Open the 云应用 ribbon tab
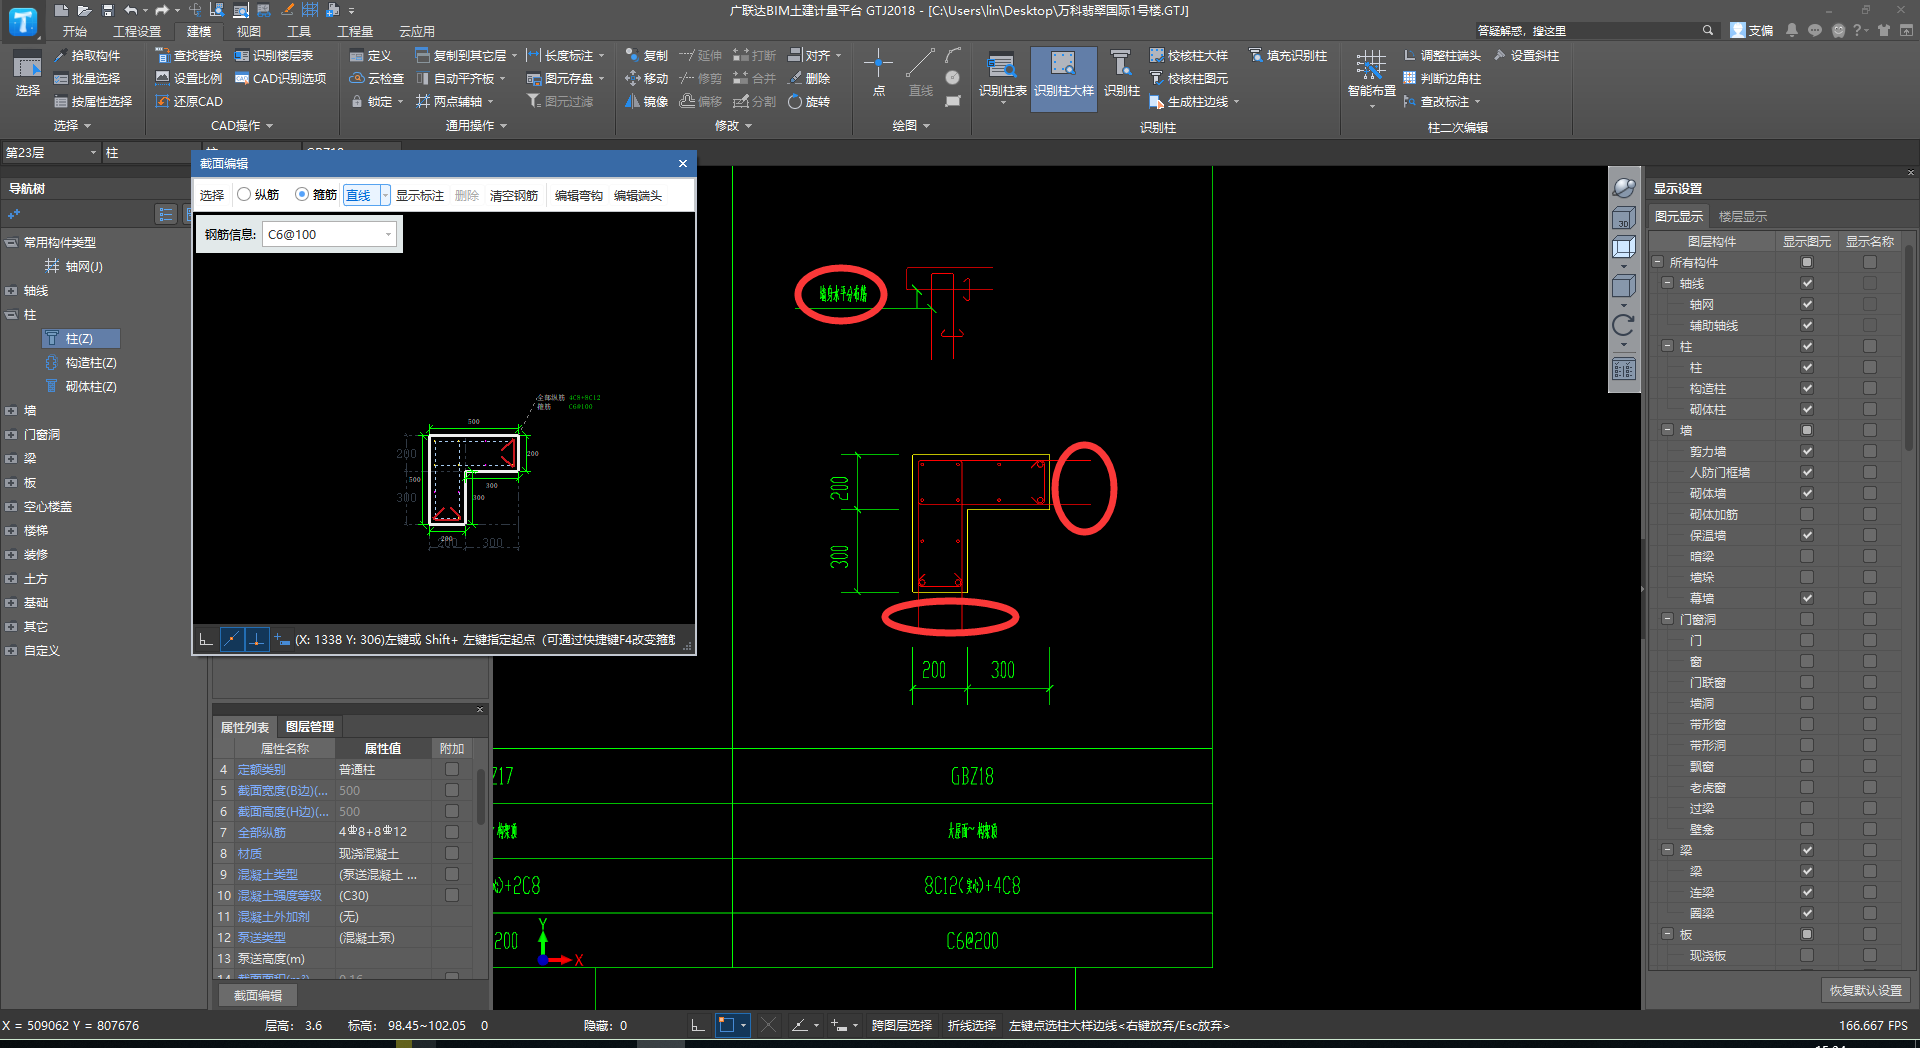The height and width of the screenshot is (1048, 1920). (x=416, y=32)
